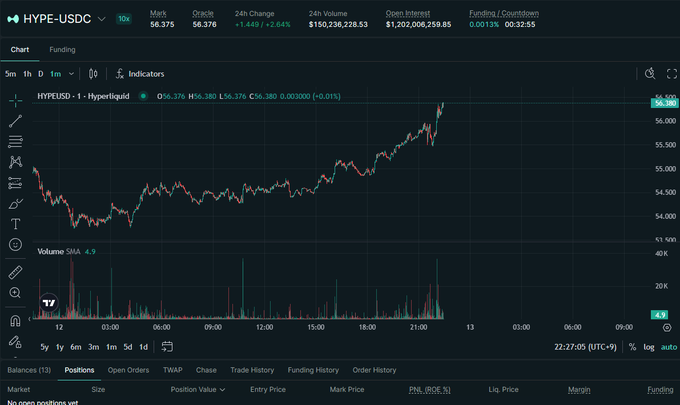Open the Chase tab
This screenshot has width=680, height=405.
(x=206, y=370)
